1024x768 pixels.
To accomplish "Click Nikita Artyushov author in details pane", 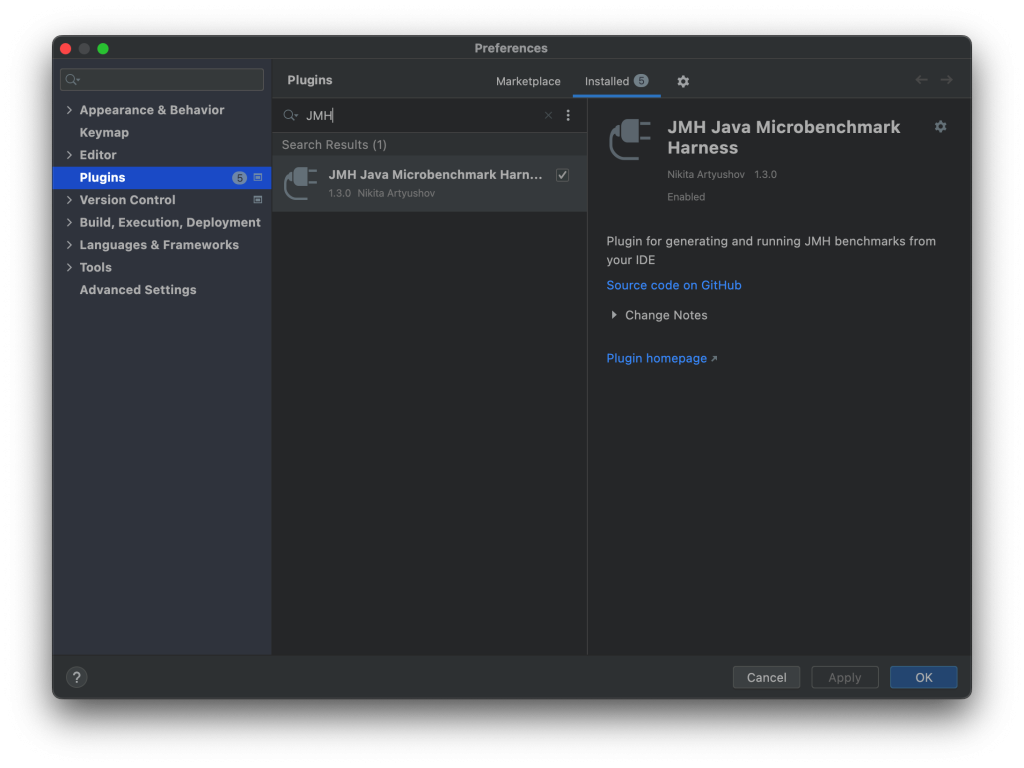I will pyautogui.click(x=705, y=174).
